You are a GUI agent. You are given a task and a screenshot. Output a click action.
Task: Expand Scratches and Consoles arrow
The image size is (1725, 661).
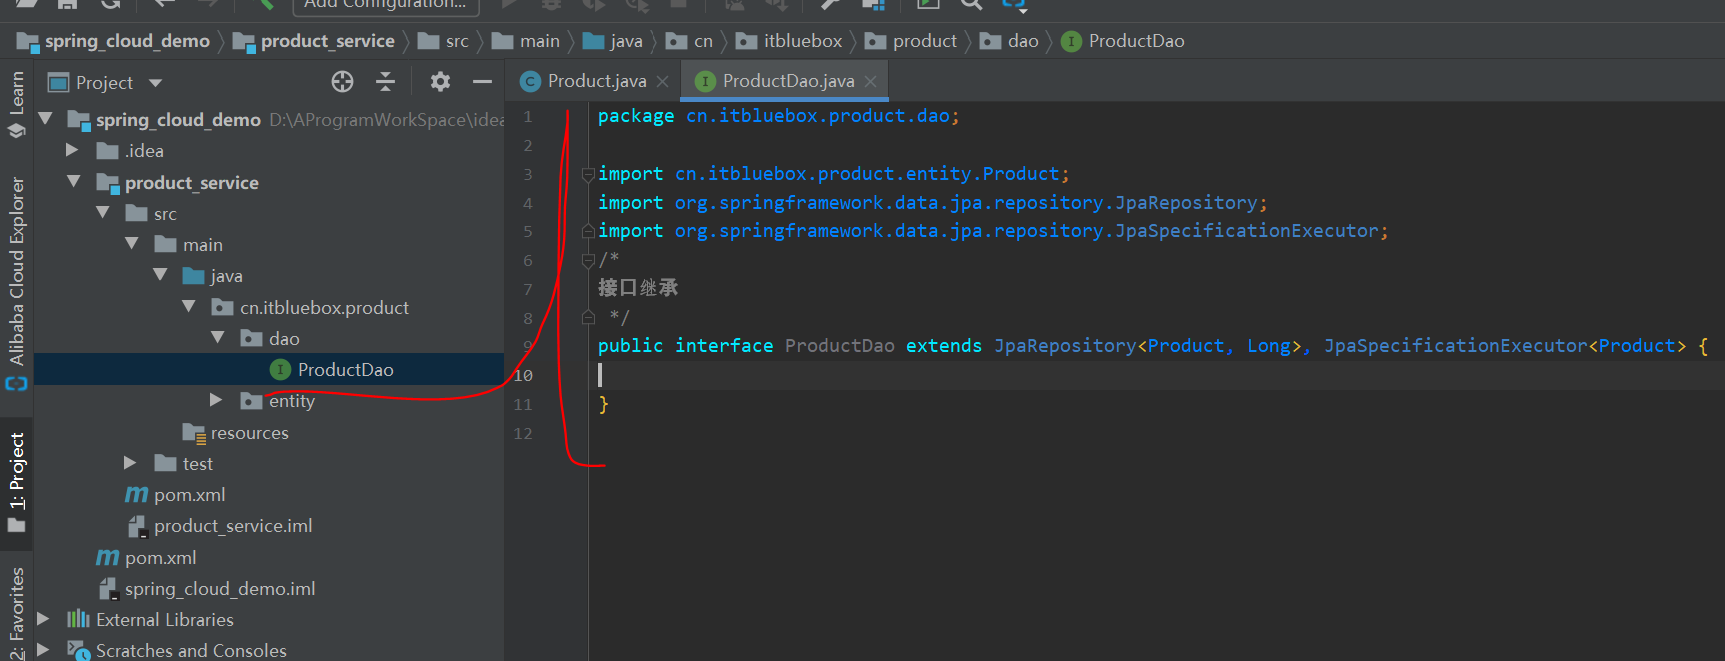click(x=43, y=650)
